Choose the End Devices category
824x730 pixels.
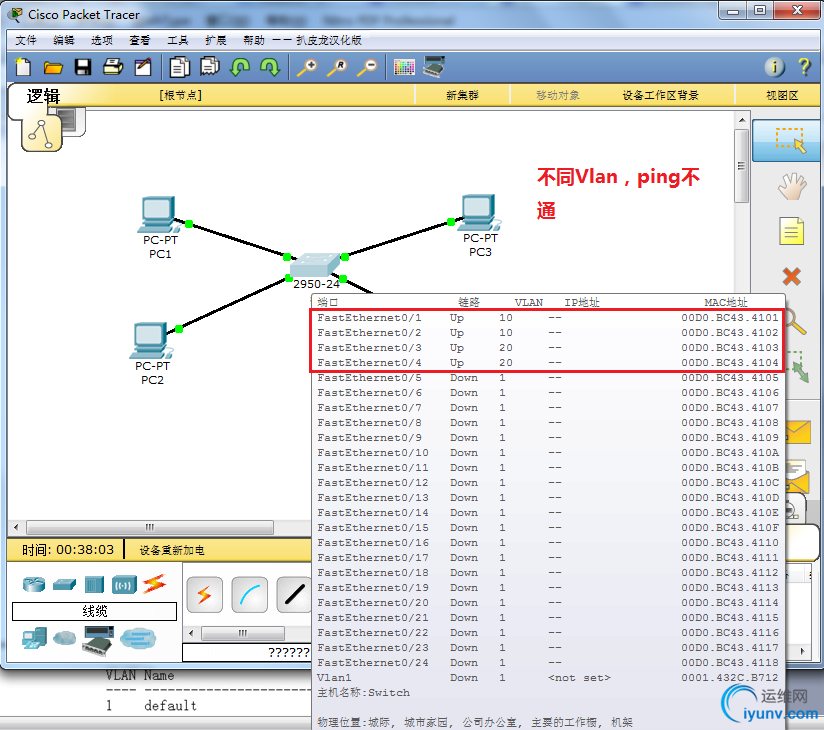(x=34, y=638)
